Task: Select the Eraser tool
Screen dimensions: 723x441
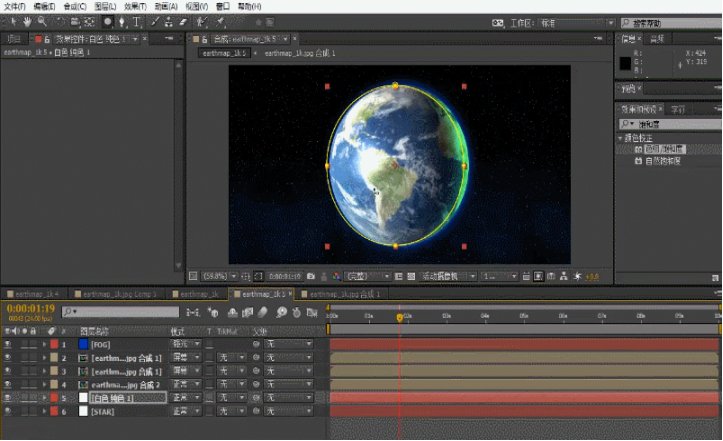Action: (x=182, y=21)
